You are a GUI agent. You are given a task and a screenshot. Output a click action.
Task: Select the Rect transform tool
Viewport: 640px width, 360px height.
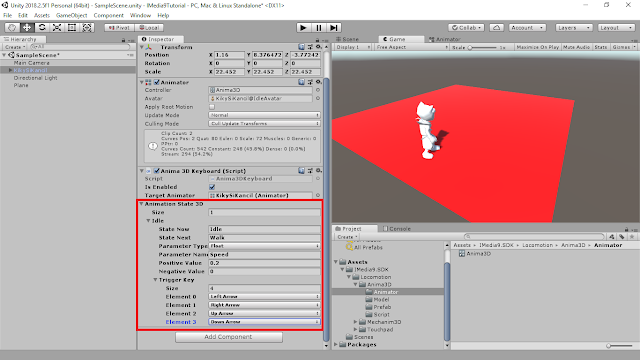click(72, 27)
